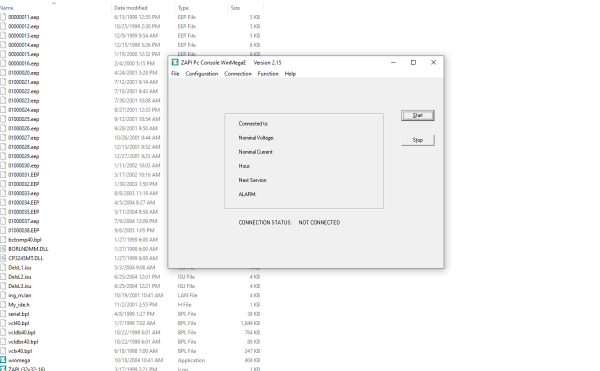The height and width of the screenshot is (371, 600).
Task: Click the Next Service label
Action: (x=253, y=180)
